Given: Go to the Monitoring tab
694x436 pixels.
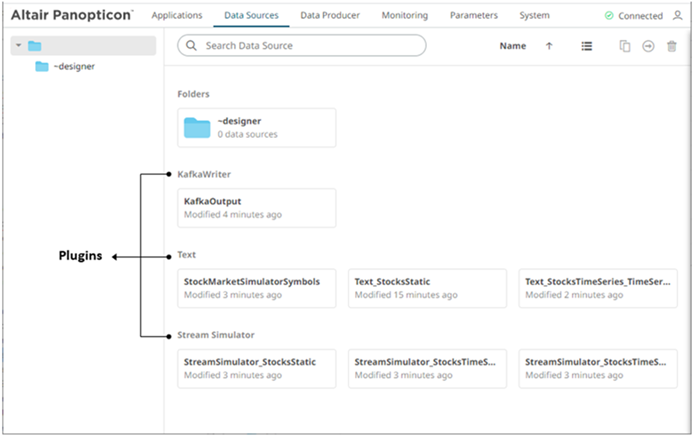Looking at the screenshot, I should point(404,16).
